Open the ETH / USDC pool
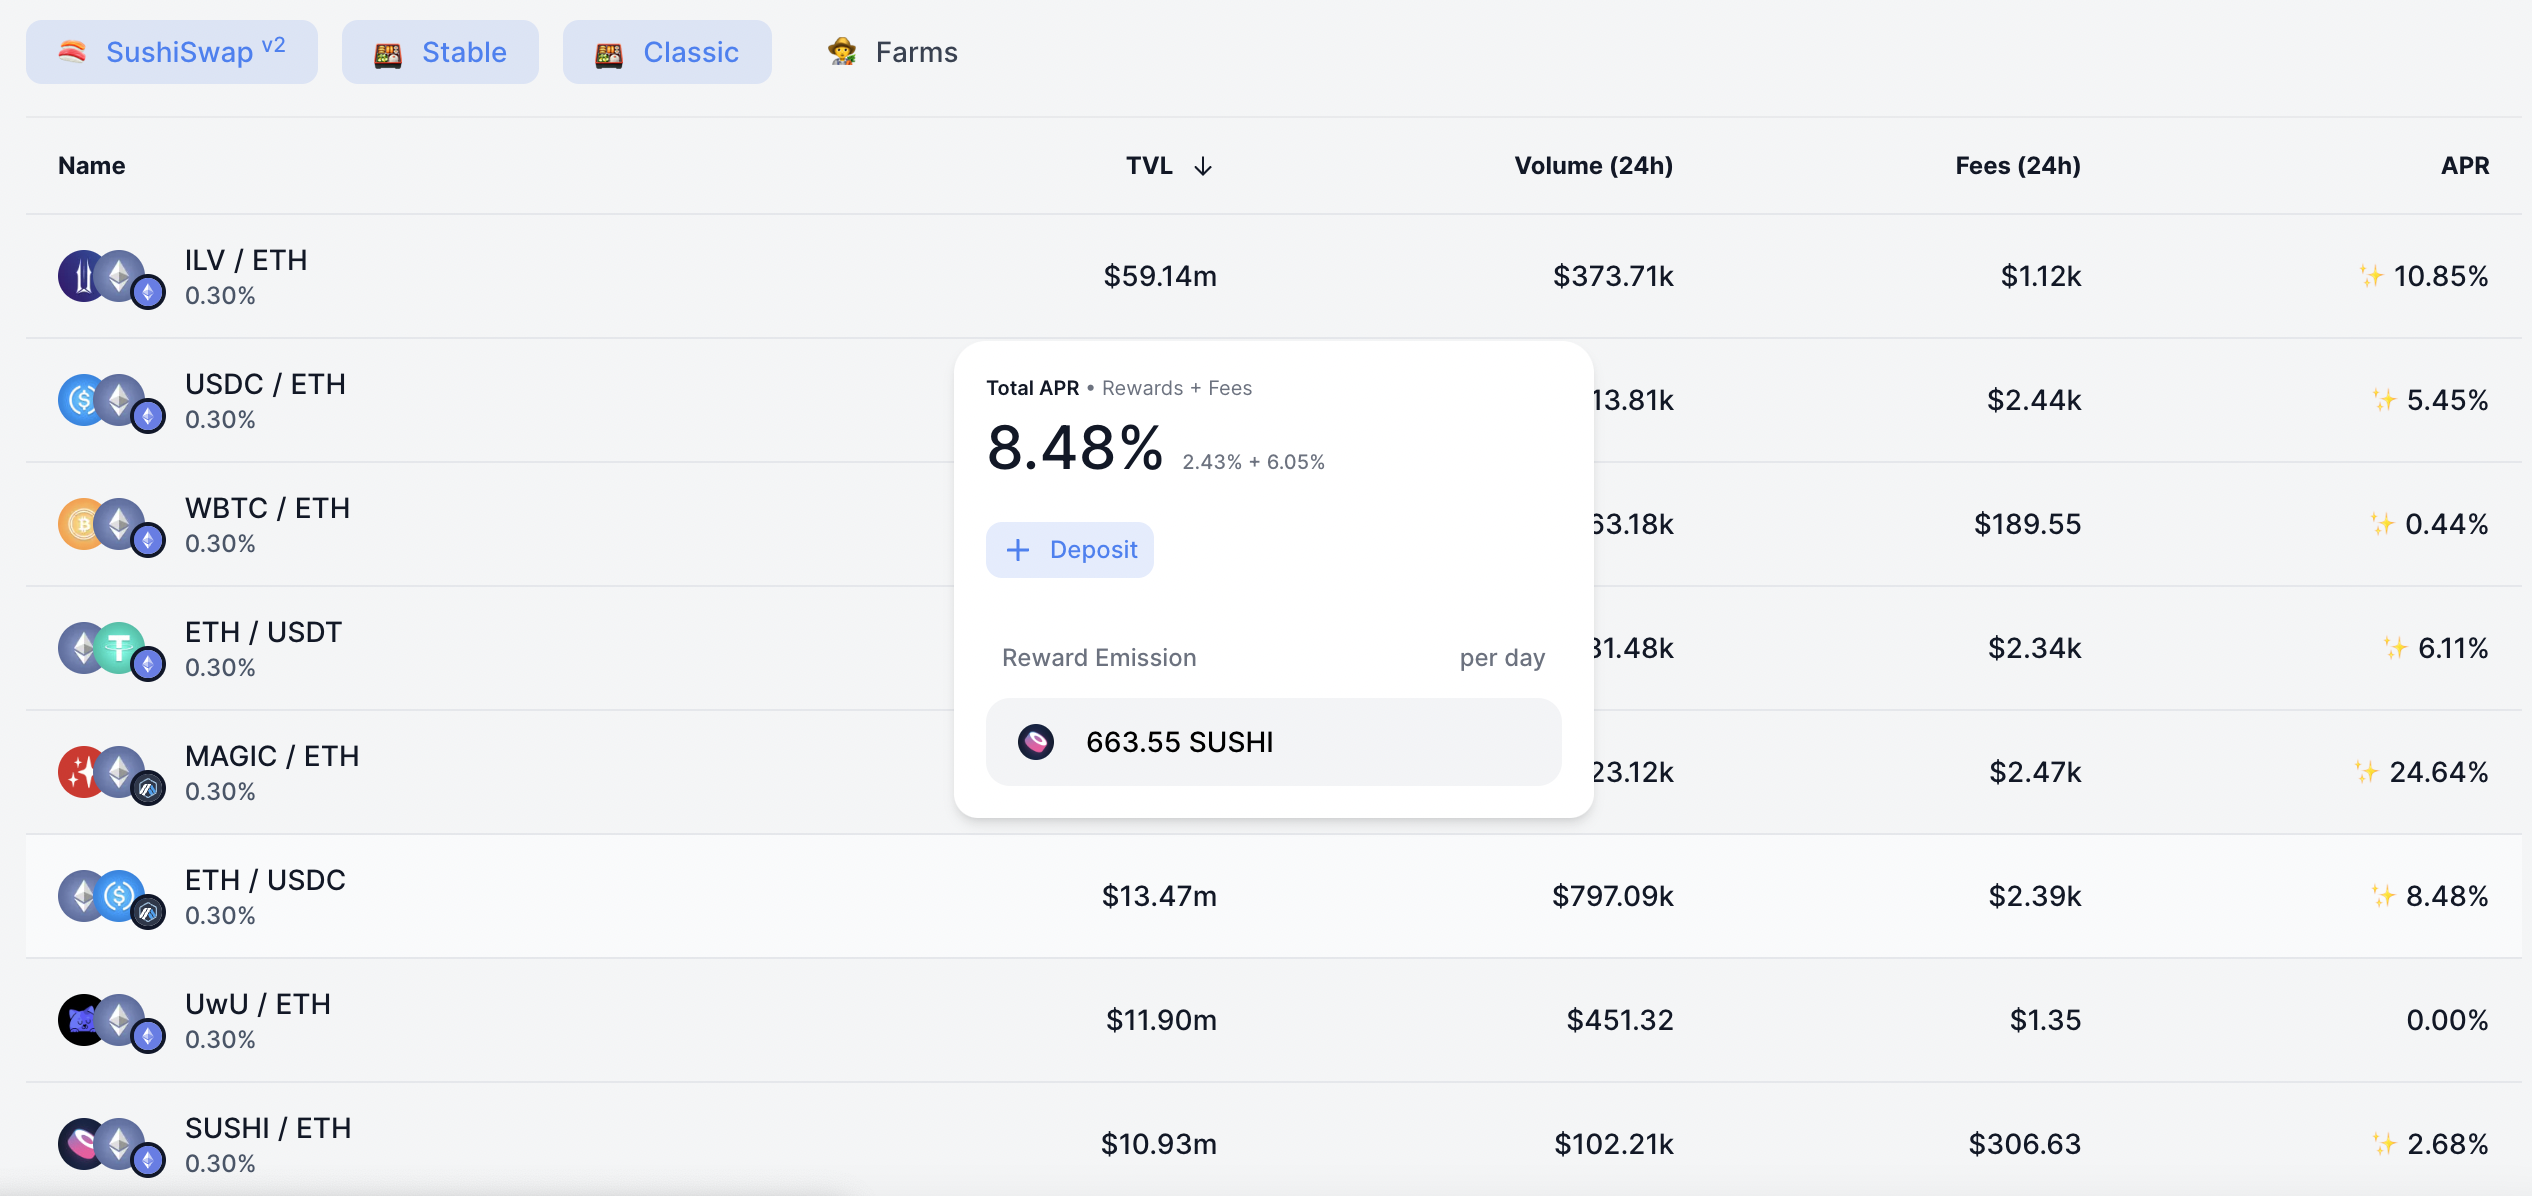Image resolution: width=2532 pixels, height=1196 pixels. (1274, 896)
